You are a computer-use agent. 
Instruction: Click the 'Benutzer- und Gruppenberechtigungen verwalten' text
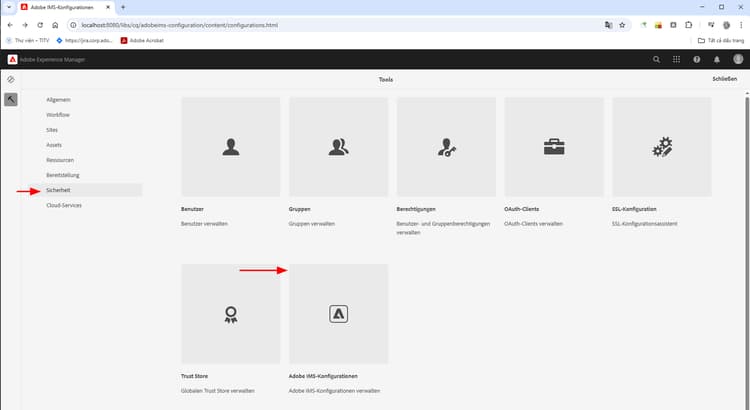443,228
